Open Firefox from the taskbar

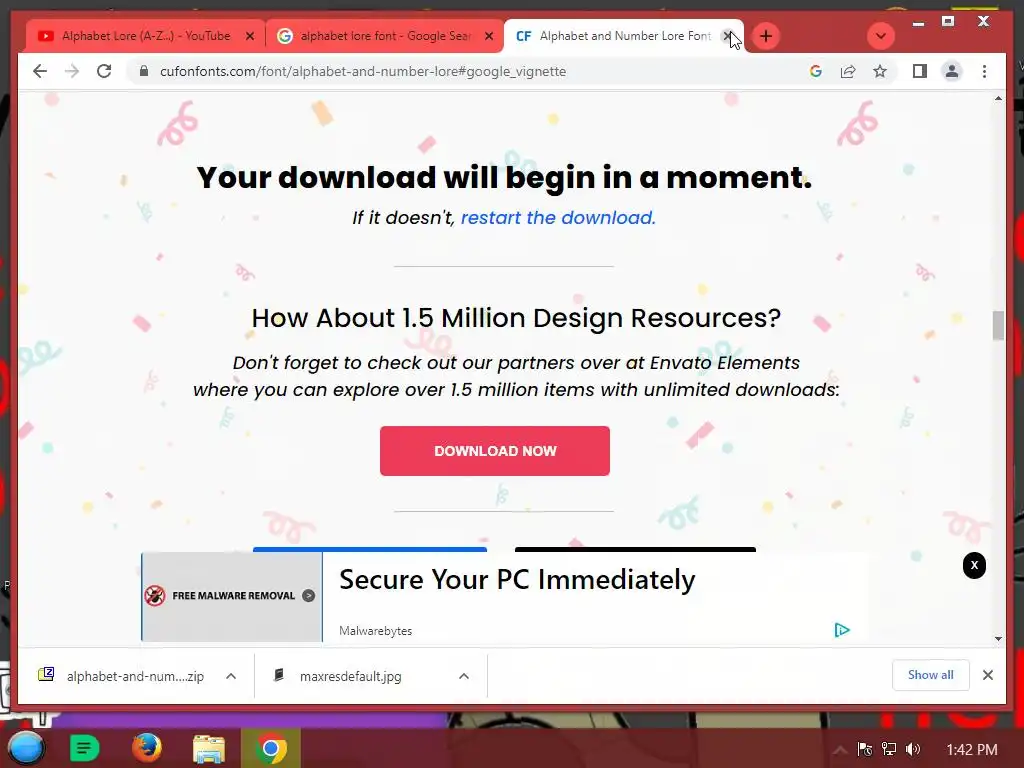tap(147, 748)
